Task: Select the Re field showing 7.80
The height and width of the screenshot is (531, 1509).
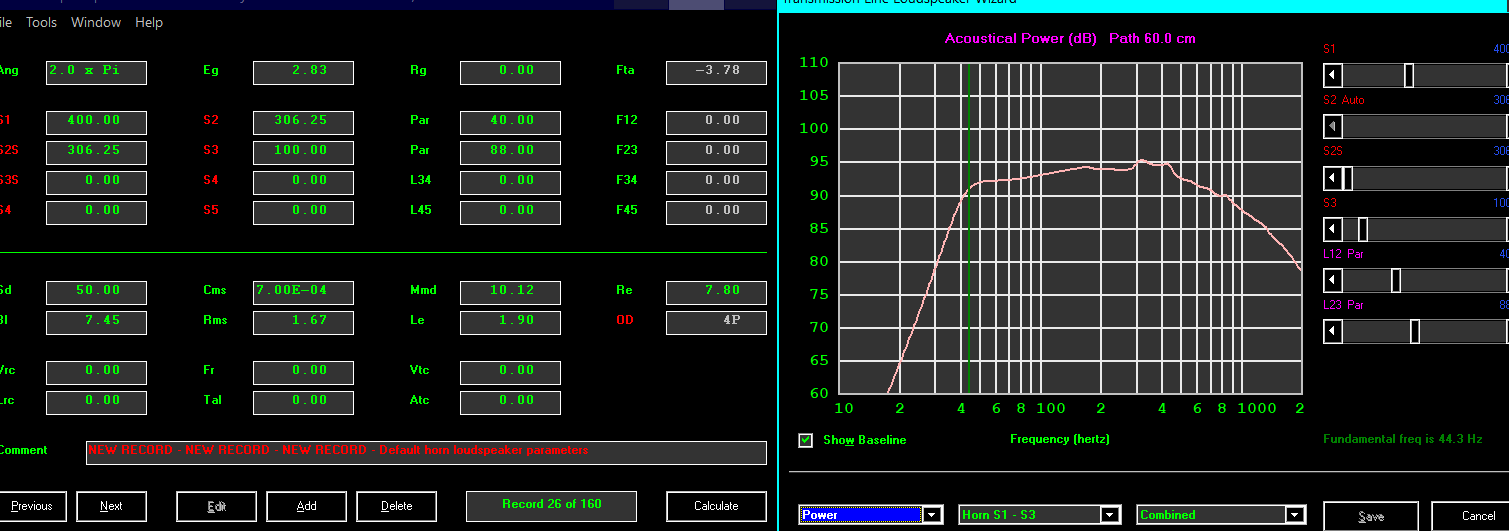Action: pos(716,292)
